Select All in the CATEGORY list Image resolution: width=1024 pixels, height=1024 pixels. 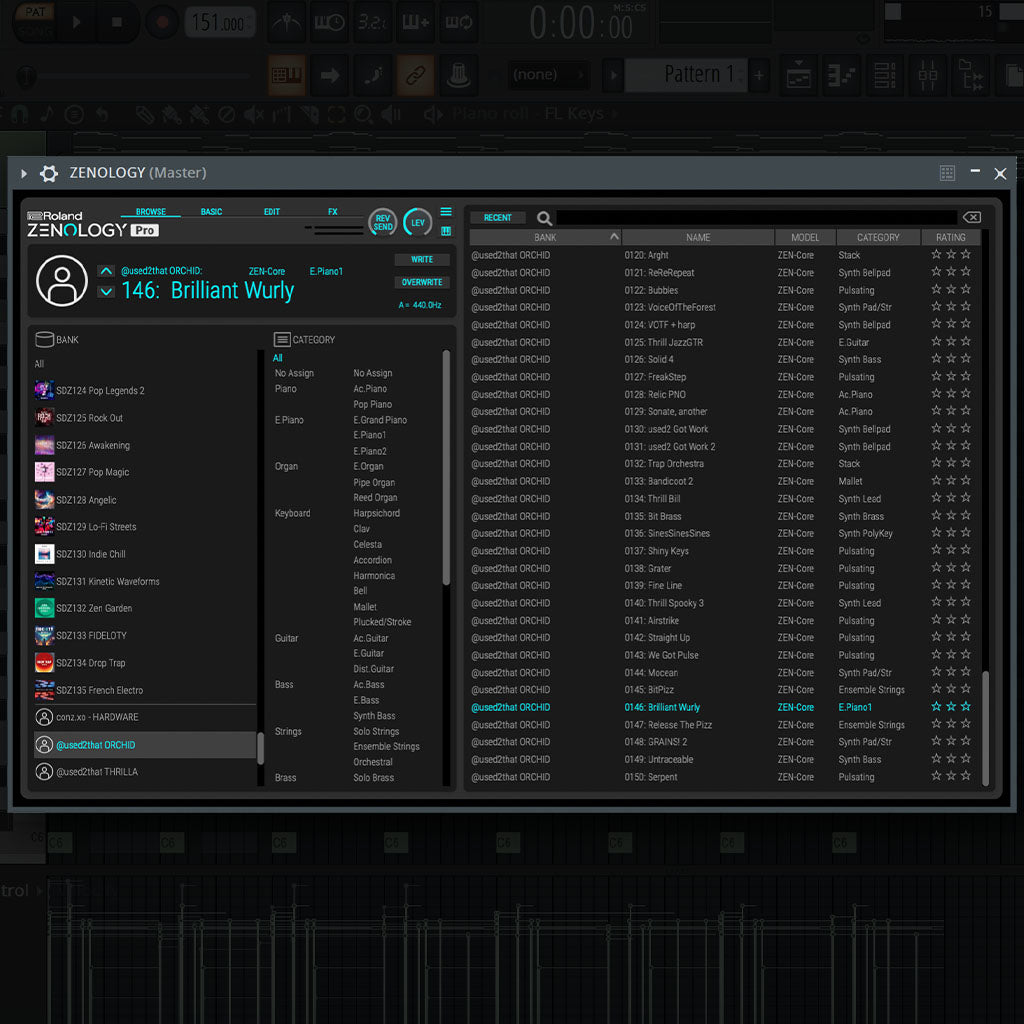click(278, 358)
